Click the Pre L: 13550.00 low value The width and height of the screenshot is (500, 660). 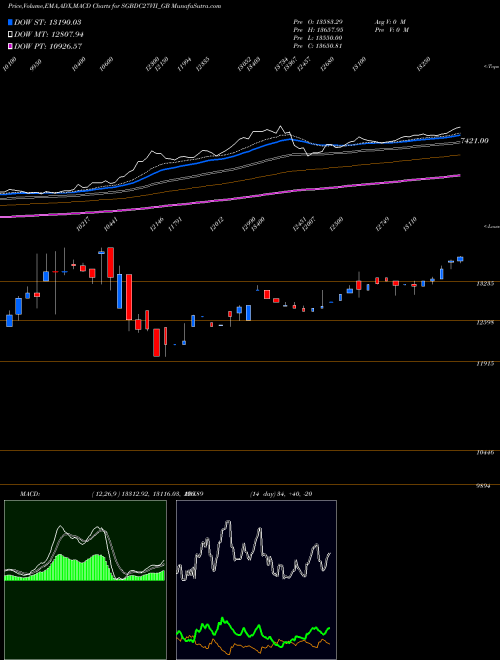(x=319, y=37)
